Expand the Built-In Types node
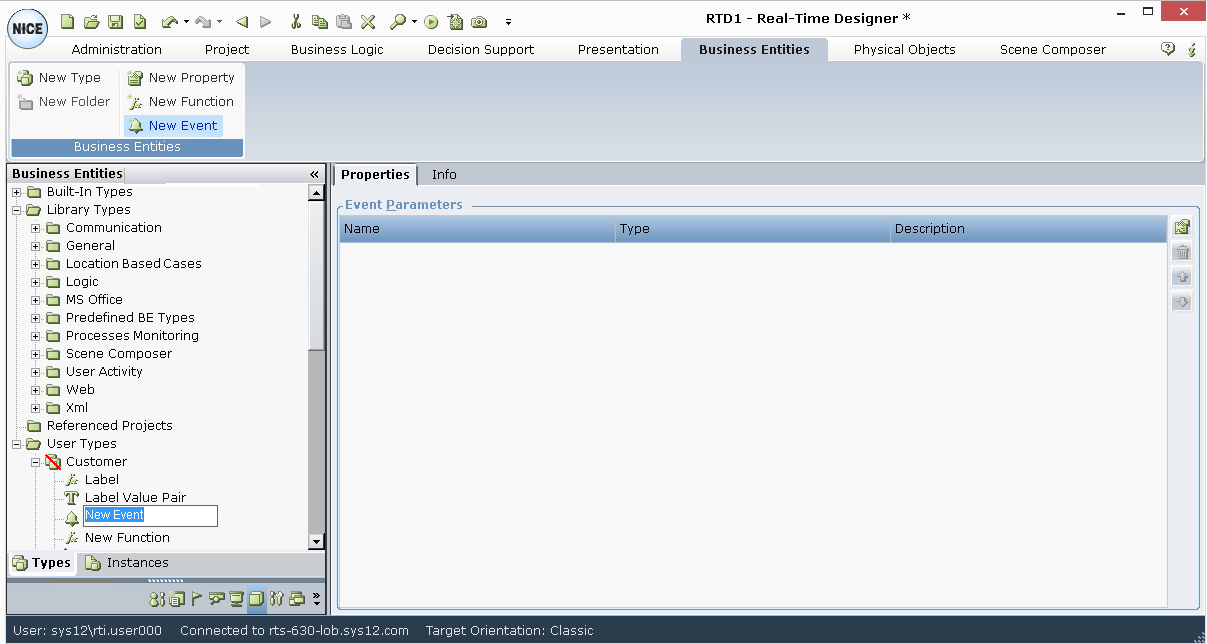Screen dimensions: 1207x644 coord(17,192)
